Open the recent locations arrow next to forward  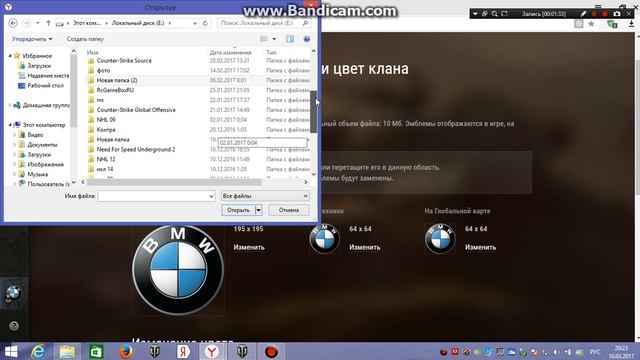click(38, 23)
